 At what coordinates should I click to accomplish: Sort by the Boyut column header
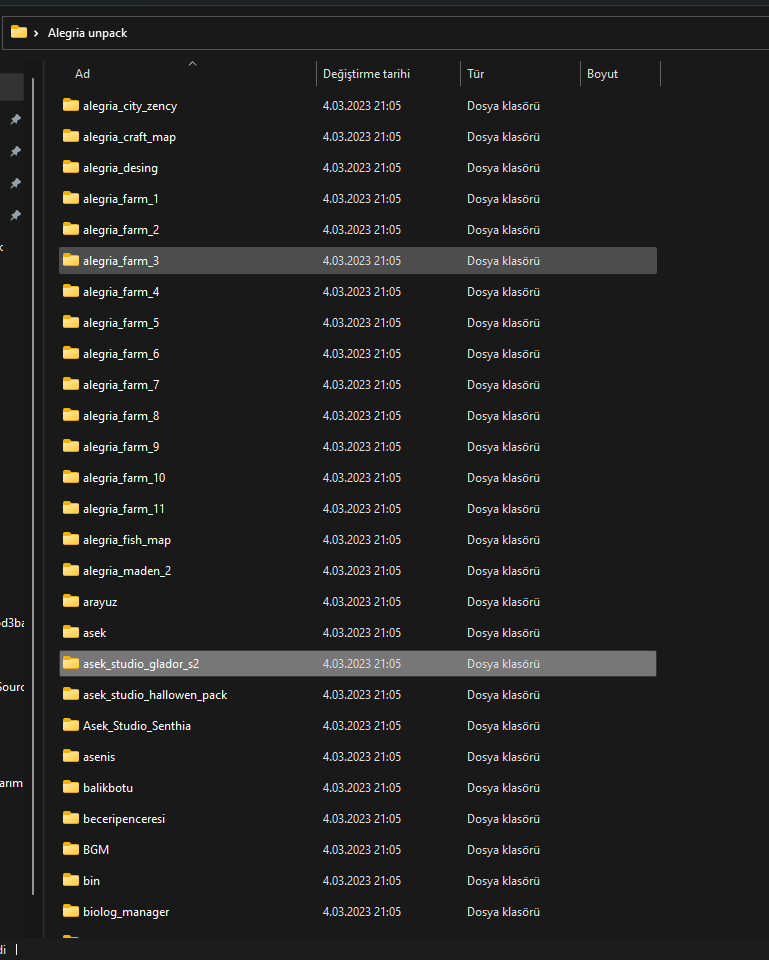[602, 74]
